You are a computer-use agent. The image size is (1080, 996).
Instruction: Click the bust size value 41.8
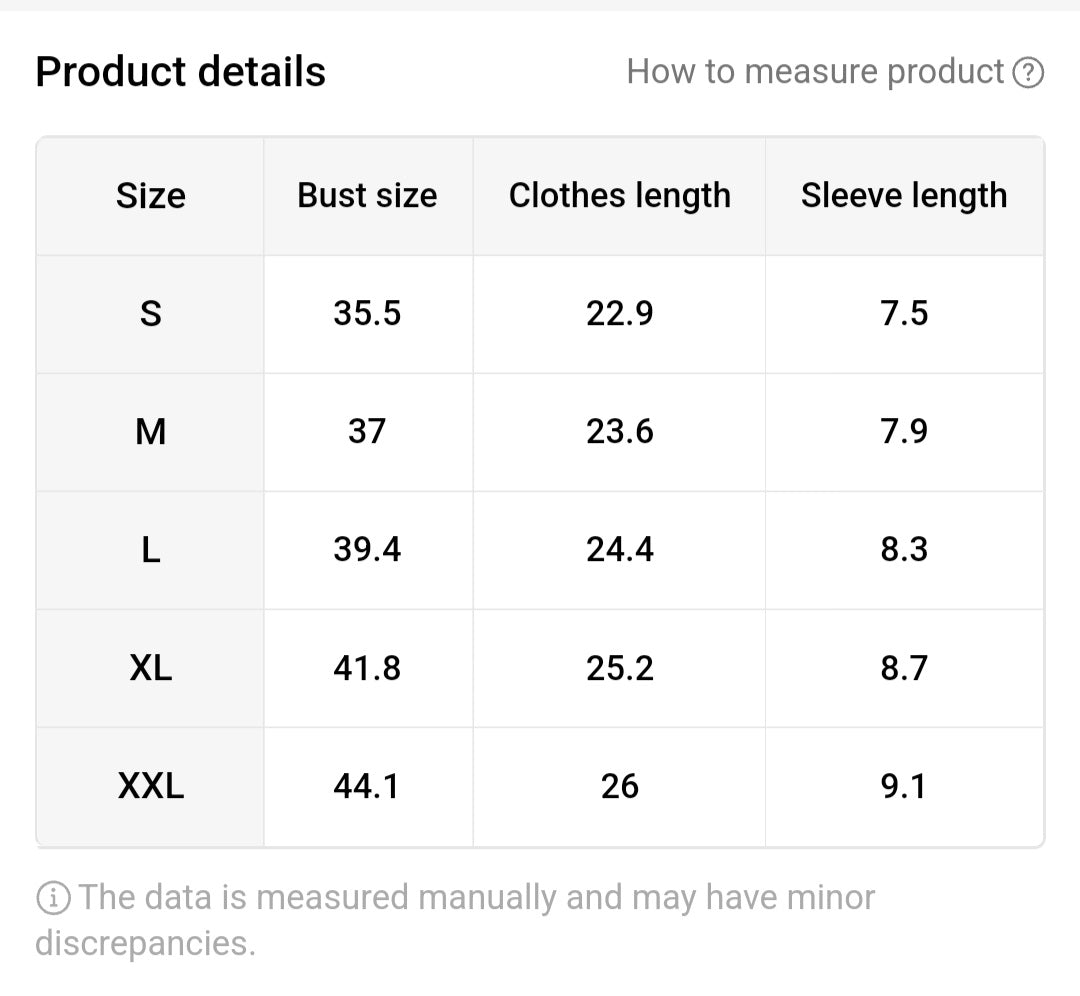(x=366, y=667)
